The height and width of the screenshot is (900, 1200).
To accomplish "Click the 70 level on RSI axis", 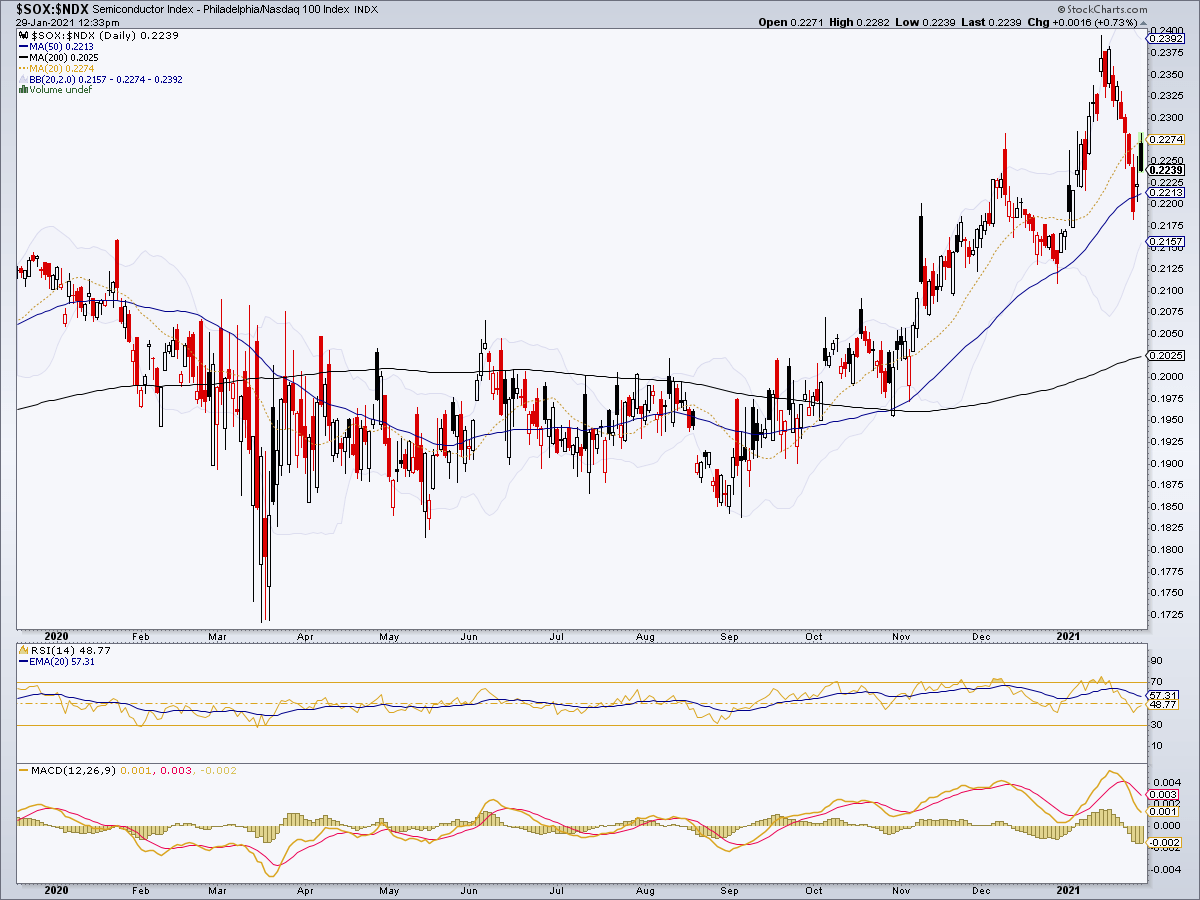I will point(1157,682).
